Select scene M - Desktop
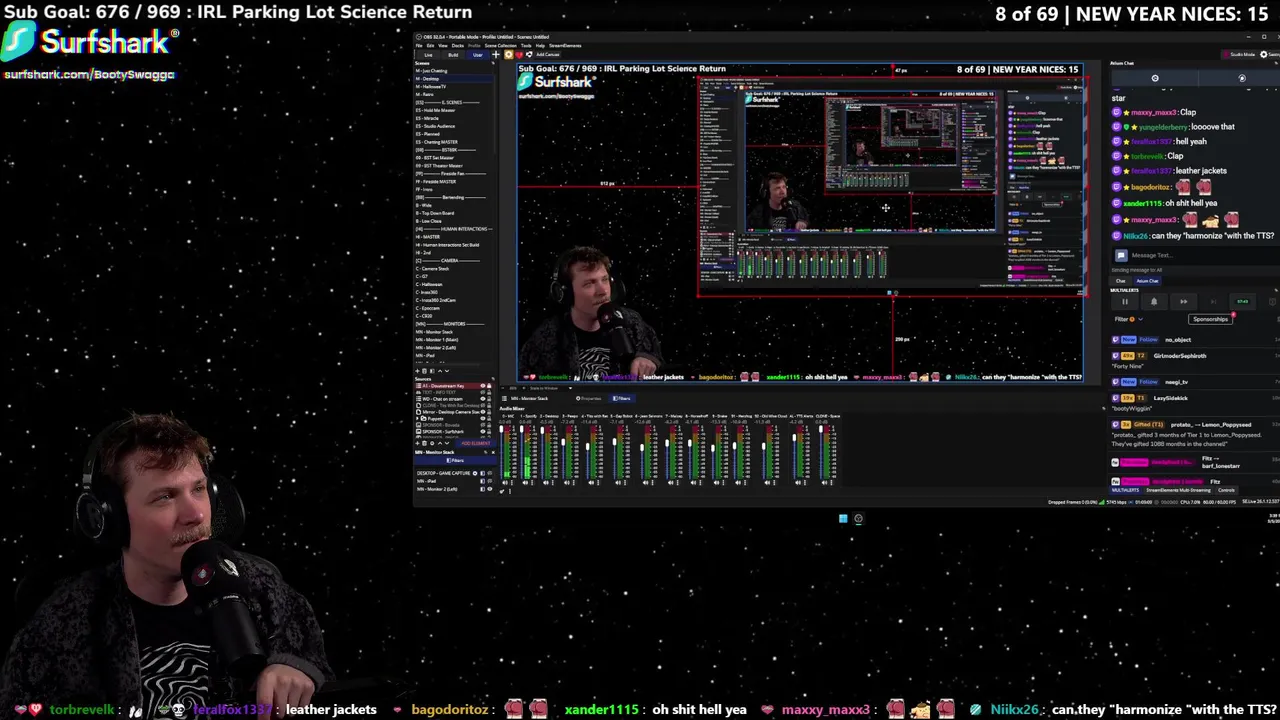The image size is (1280, 720). (x=453, y=79)
